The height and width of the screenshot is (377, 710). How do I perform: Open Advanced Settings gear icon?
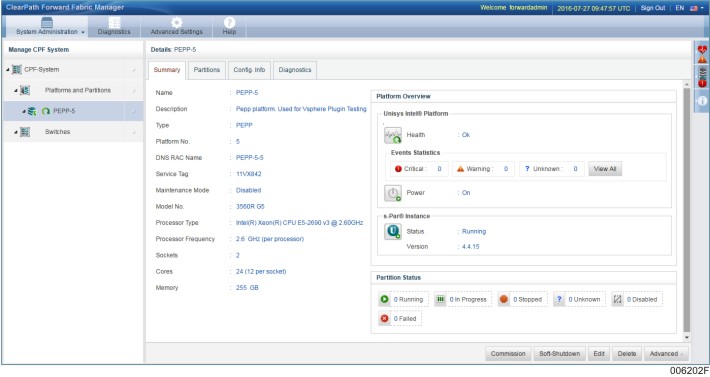(177, 22)
